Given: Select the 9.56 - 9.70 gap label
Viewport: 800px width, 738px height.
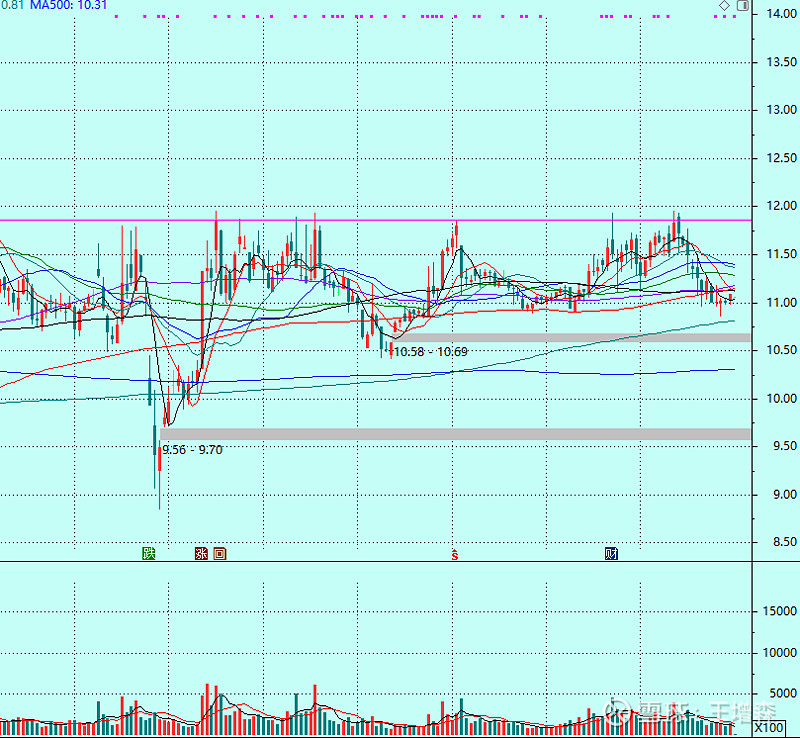Looking at the screenshot, I should click(192, 450).
